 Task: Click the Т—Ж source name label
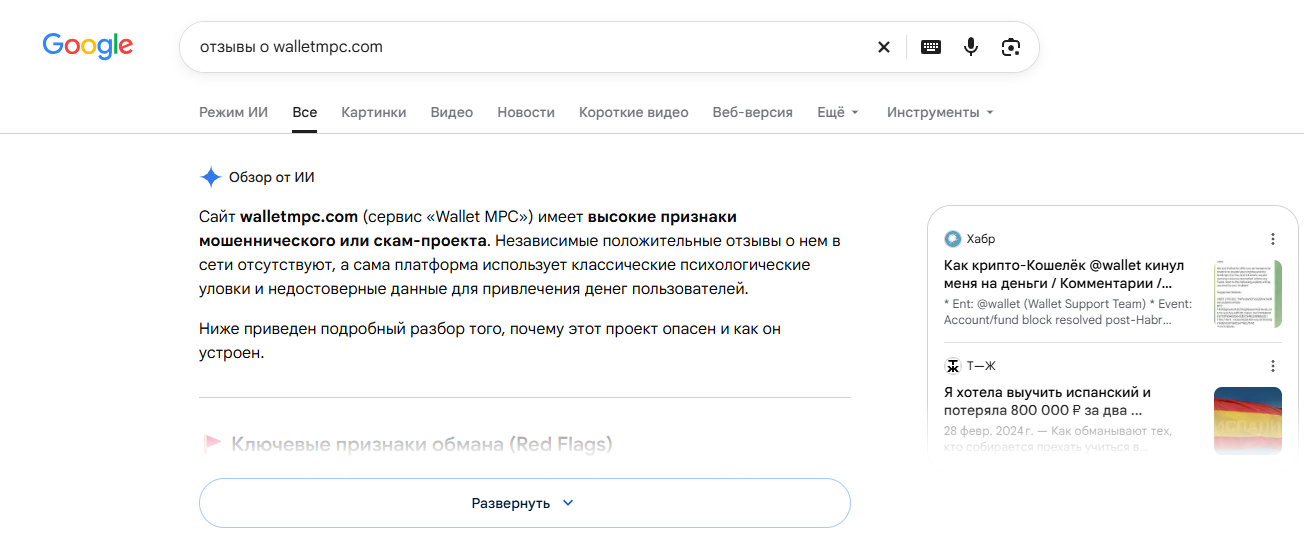click(981, 366)
